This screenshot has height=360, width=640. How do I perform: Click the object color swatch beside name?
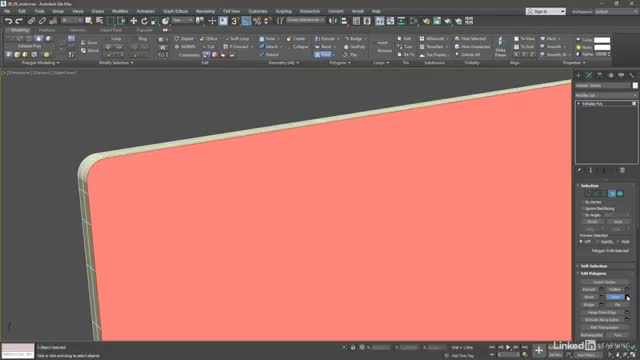[635, 86]
